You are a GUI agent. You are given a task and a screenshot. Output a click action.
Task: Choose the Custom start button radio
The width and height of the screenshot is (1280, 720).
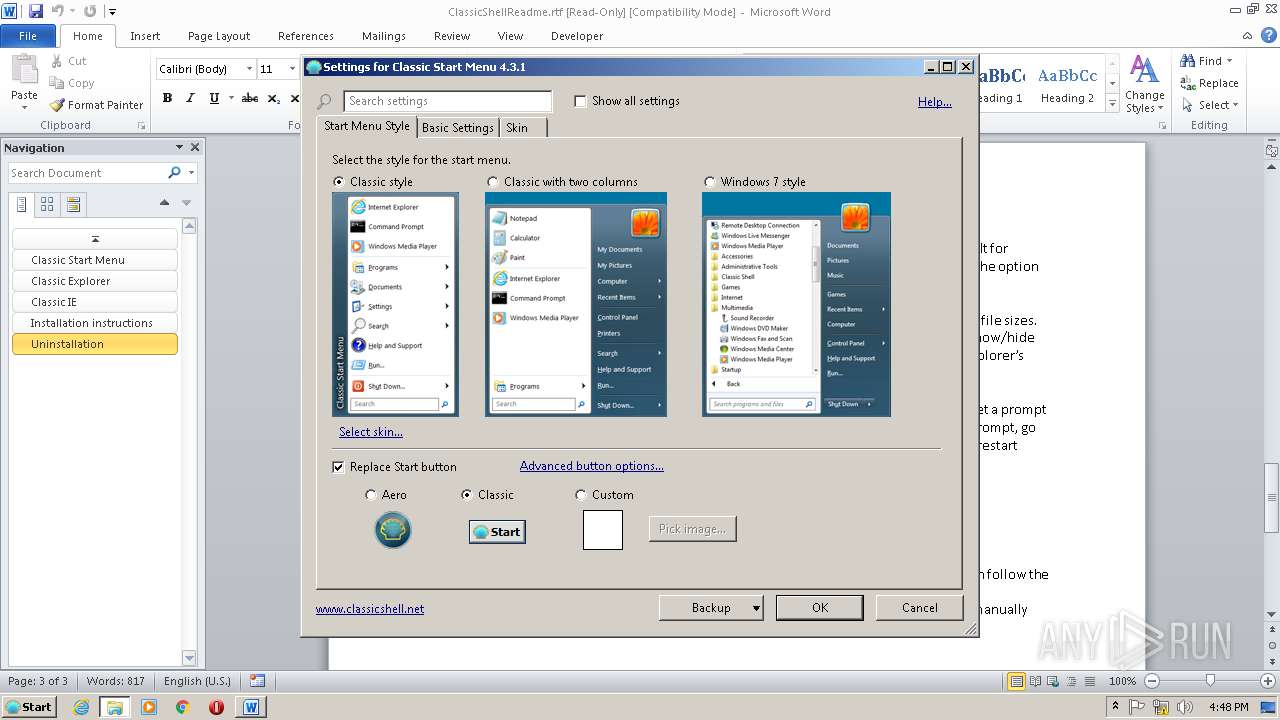tap(581, 495)
